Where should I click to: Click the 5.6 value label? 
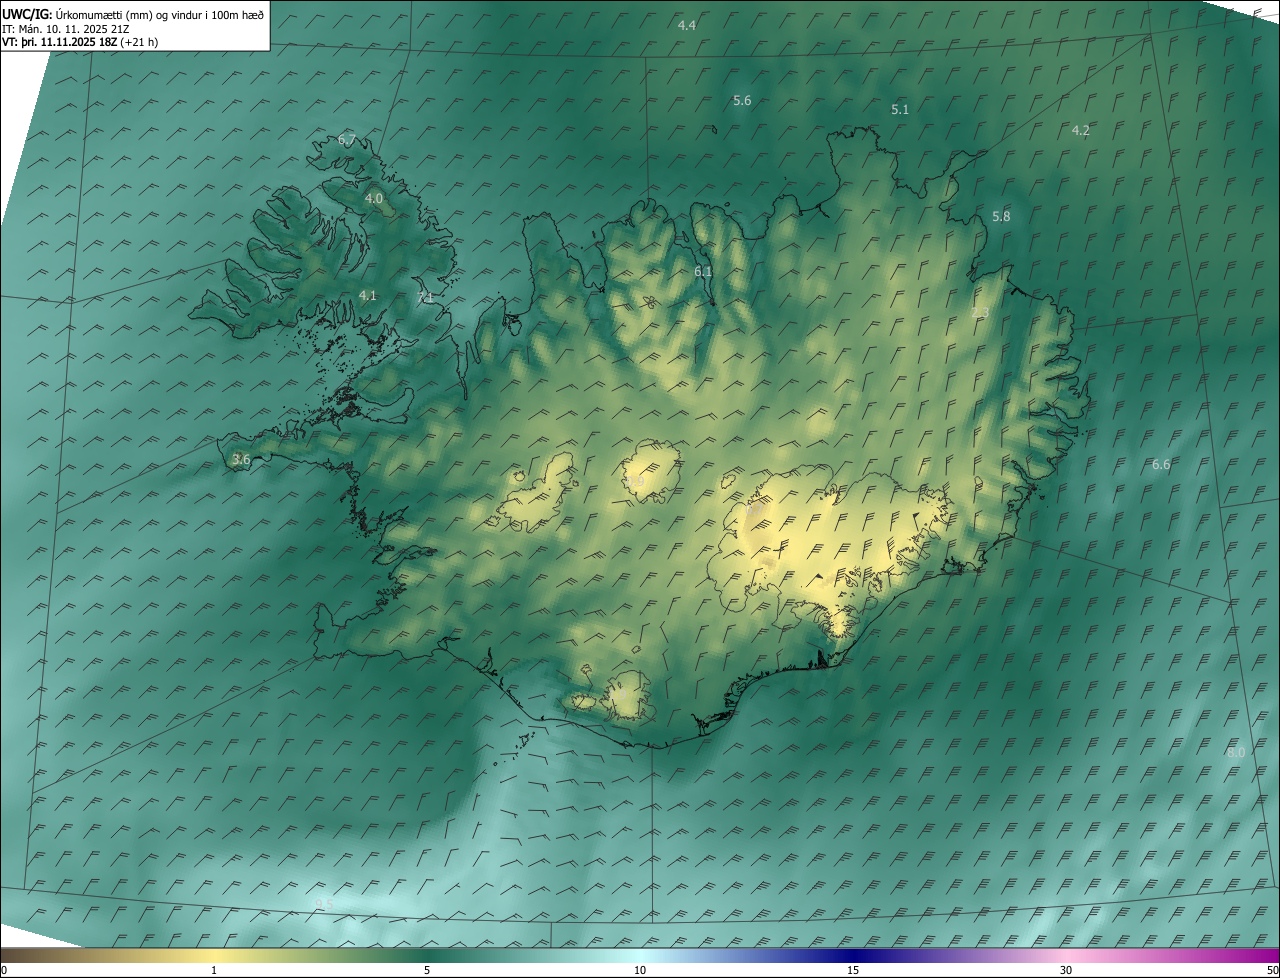742,101
